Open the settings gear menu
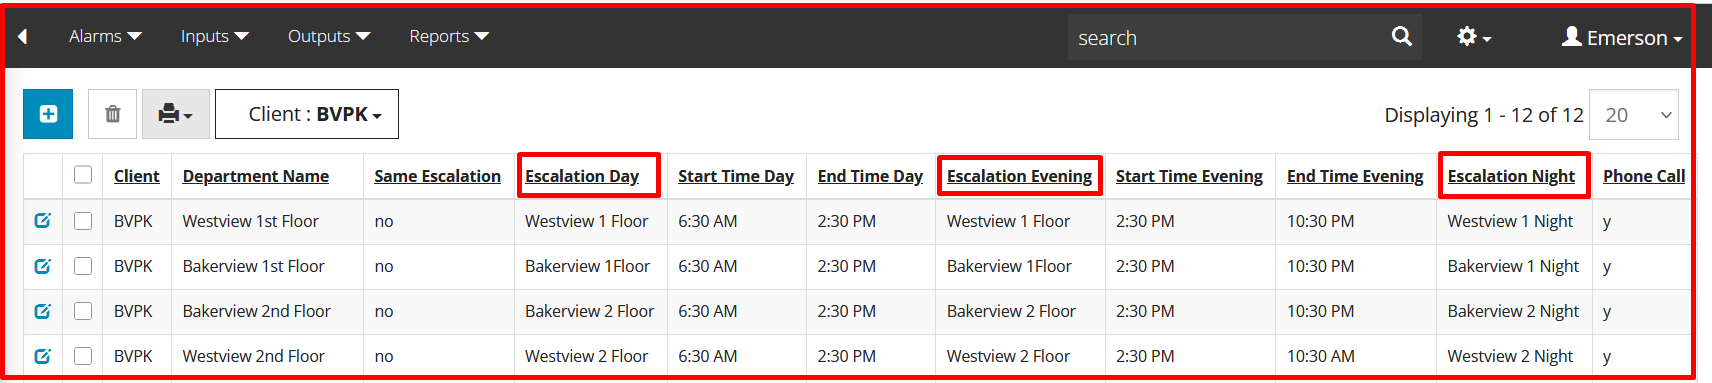Viewport: 1712px width, 383px height. click(x=1473, y=37)
